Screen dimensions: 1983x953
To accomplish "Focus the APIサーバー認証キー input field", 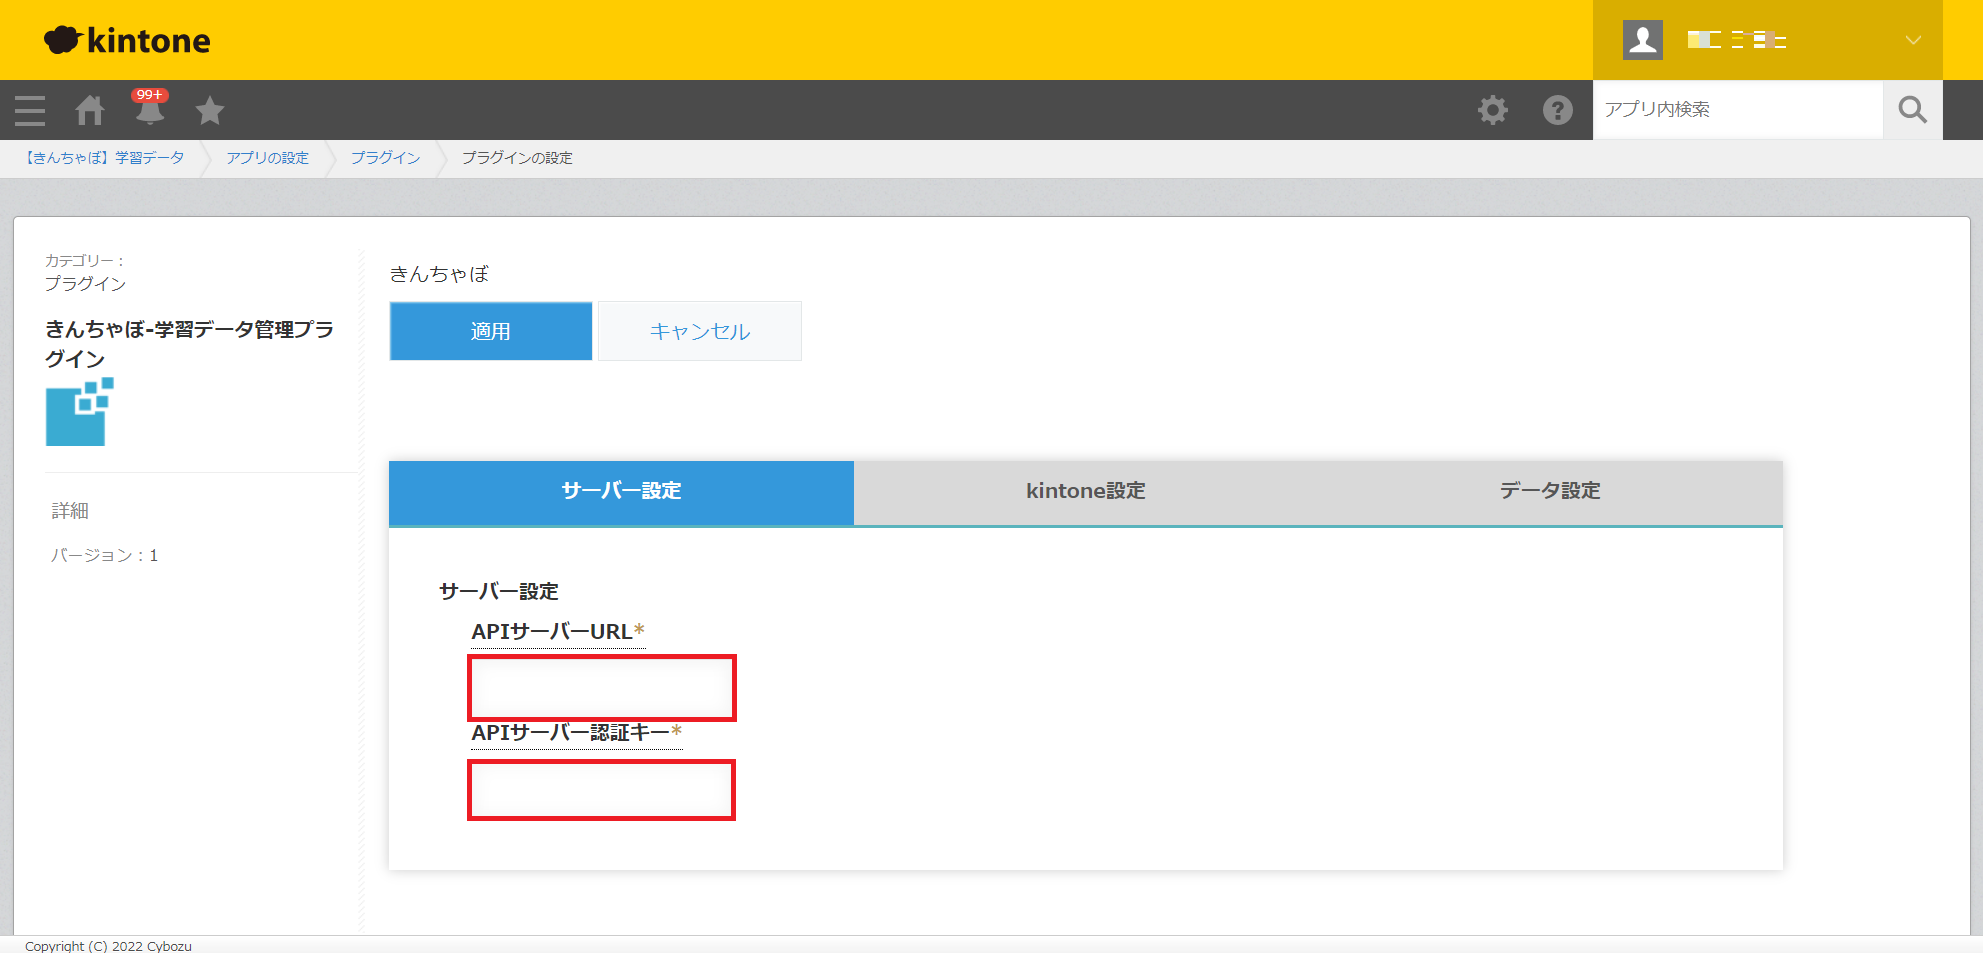I will 602,790.
